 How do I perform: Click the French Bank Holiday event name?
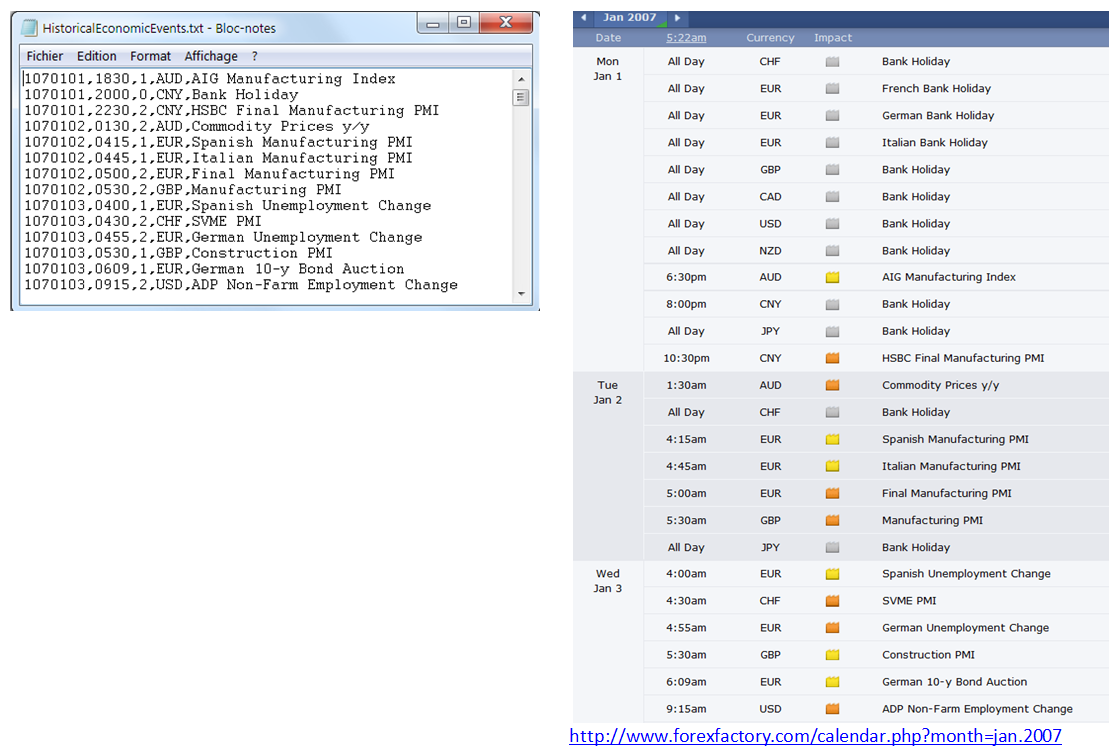[936, 88]
